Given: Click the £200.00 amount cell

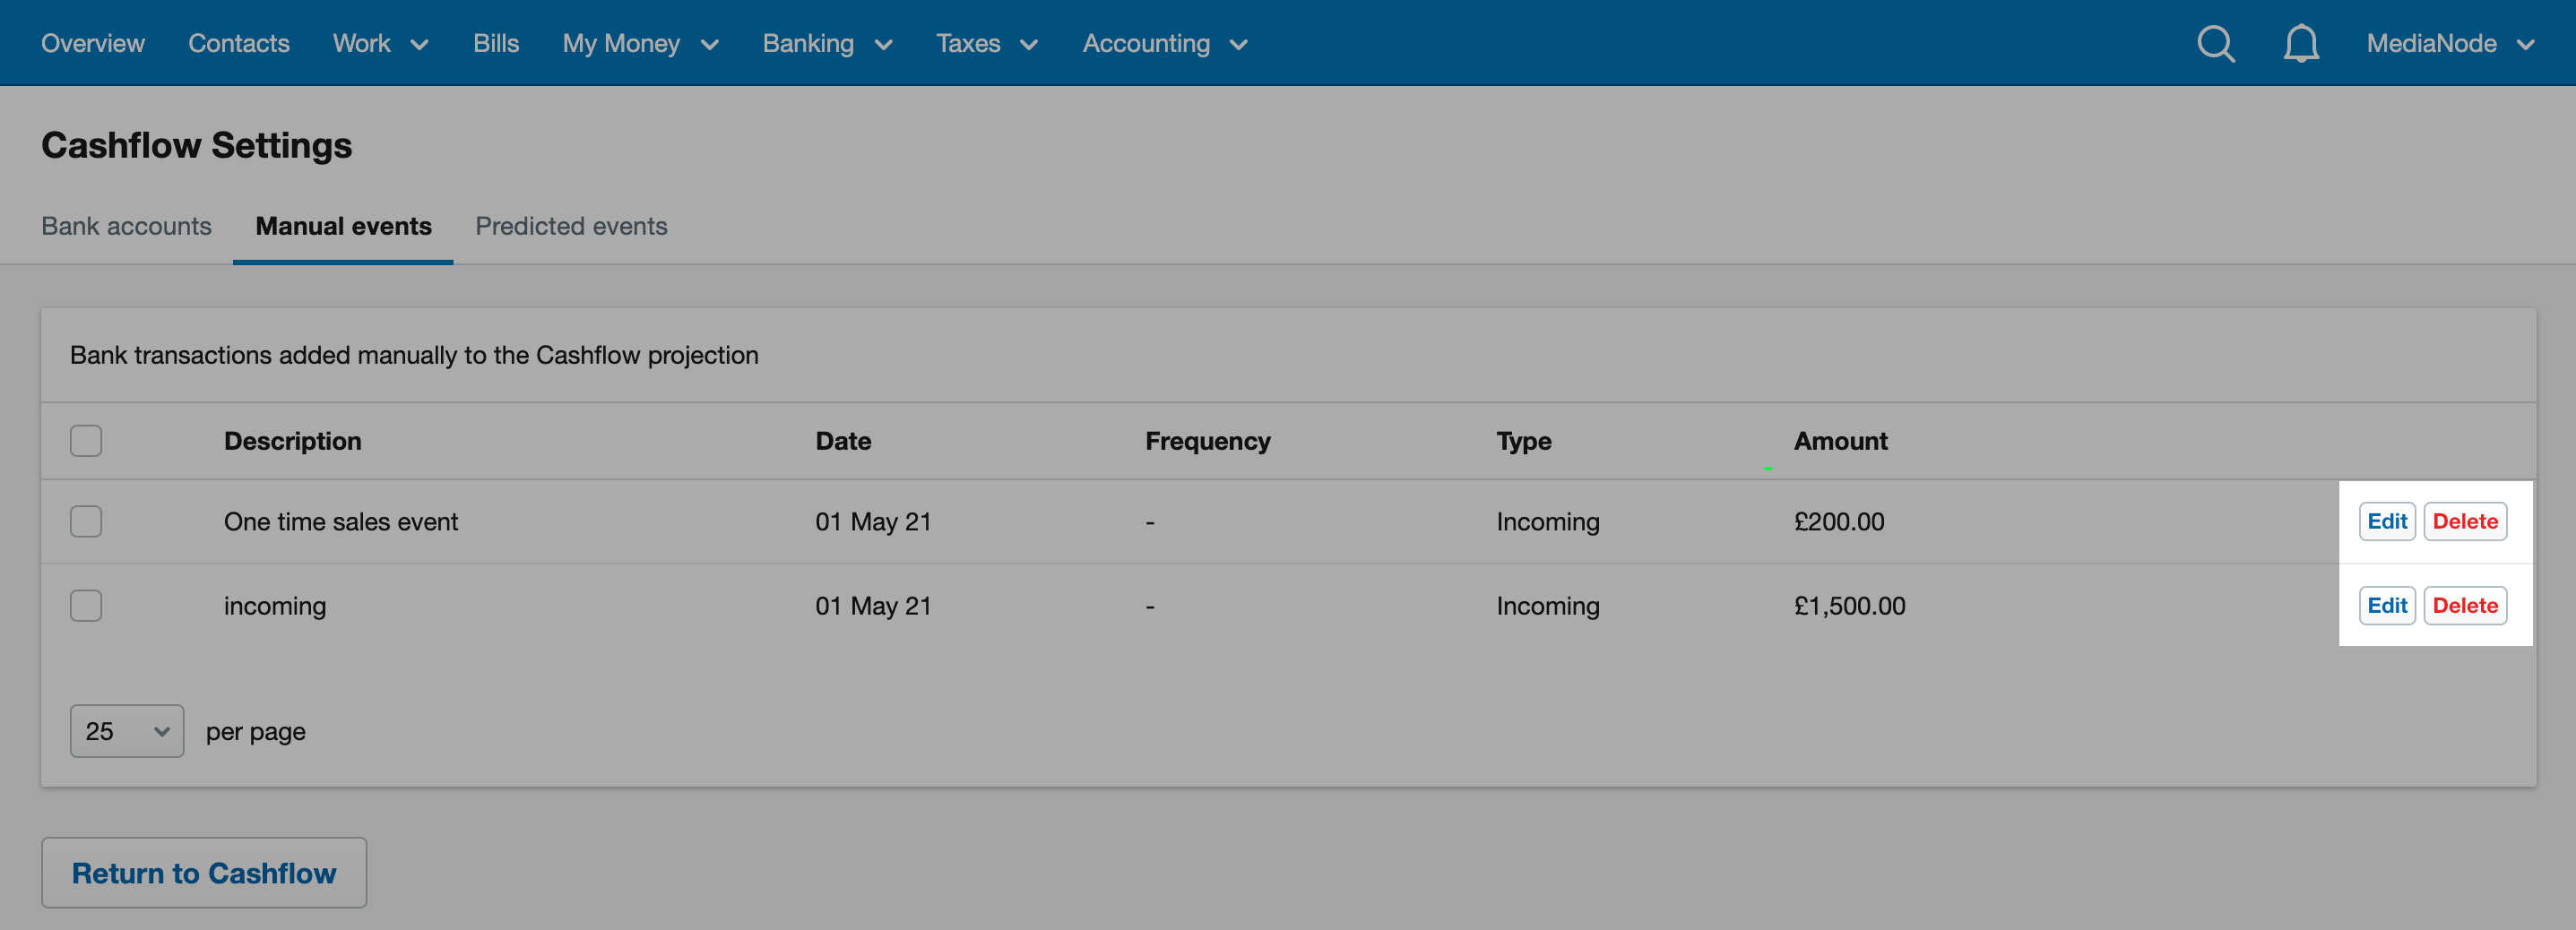Looking at the screenshot, I should tap(1839, 521).
